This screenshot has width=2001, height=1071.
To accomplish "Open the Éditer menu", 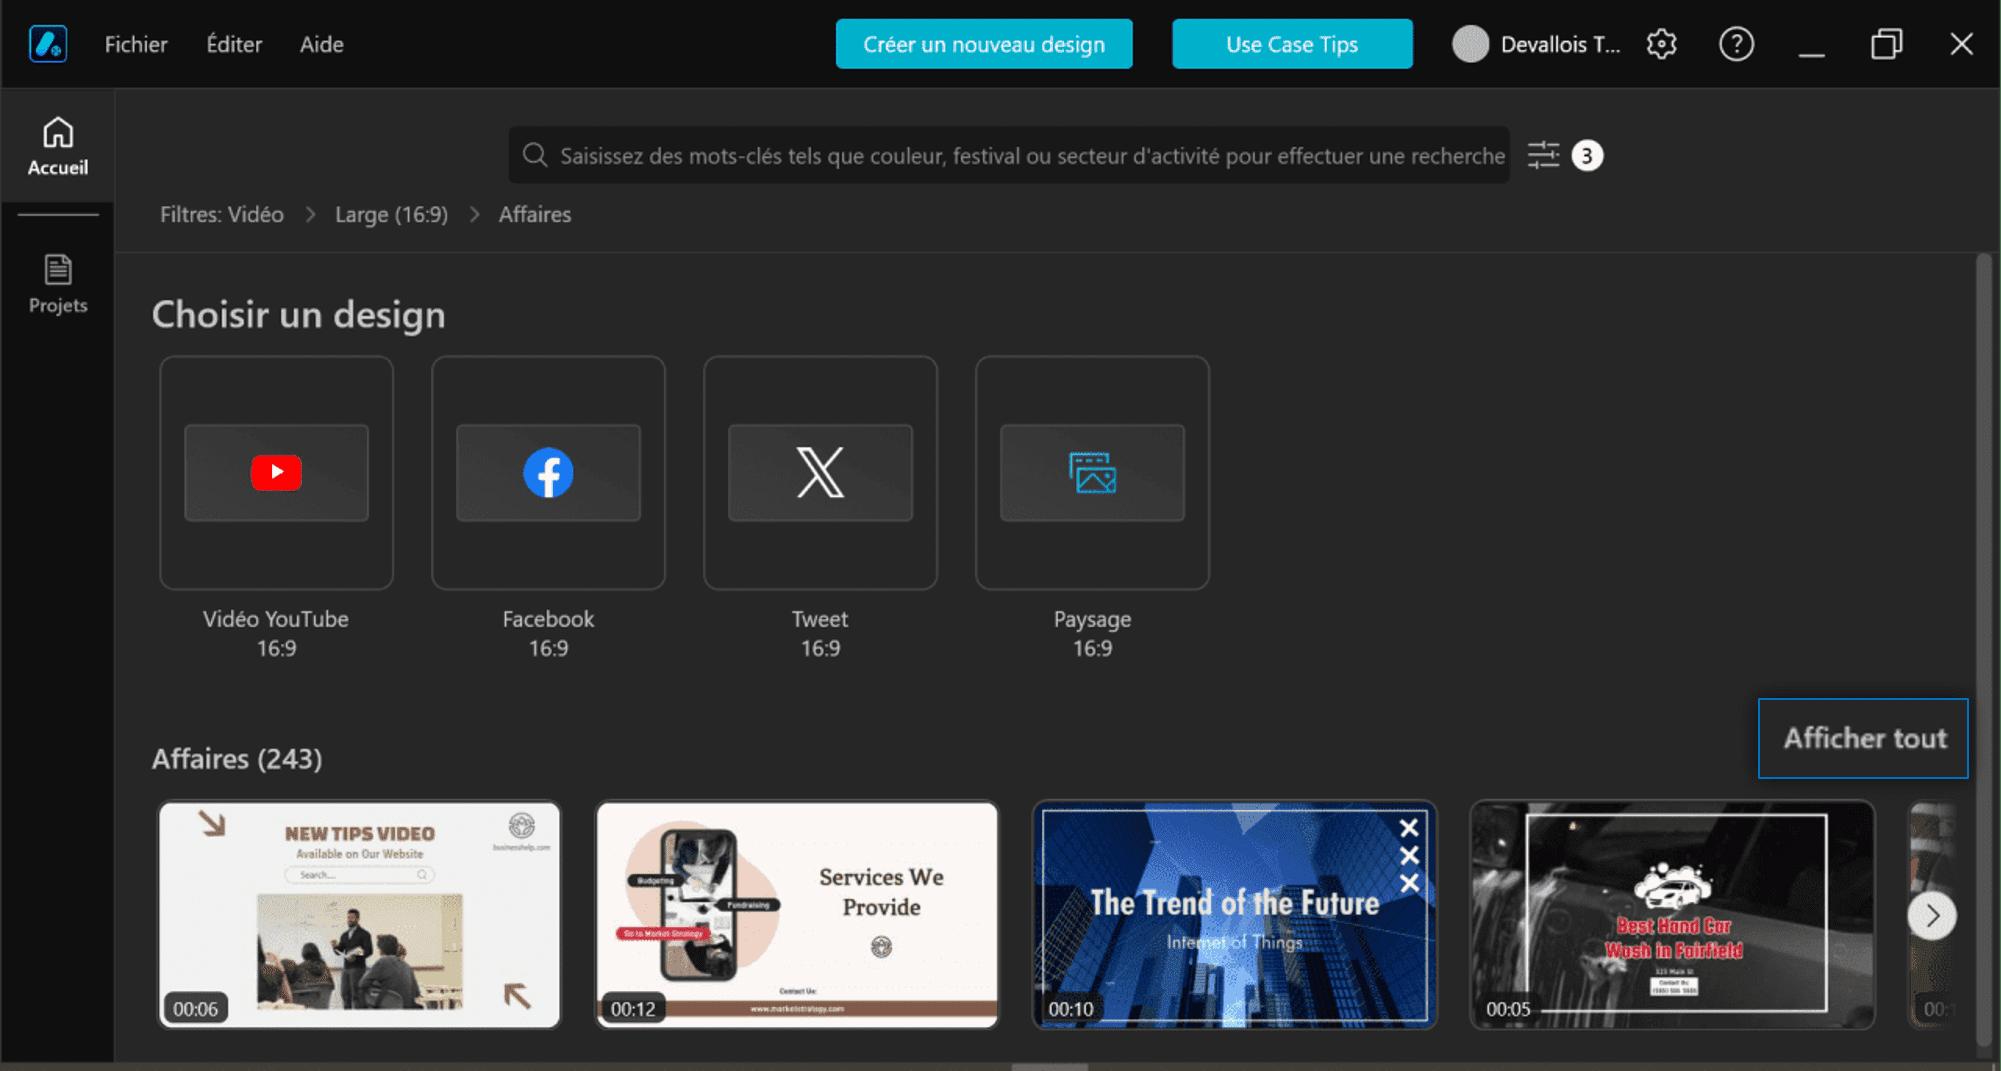I will (x=234, y=44).
